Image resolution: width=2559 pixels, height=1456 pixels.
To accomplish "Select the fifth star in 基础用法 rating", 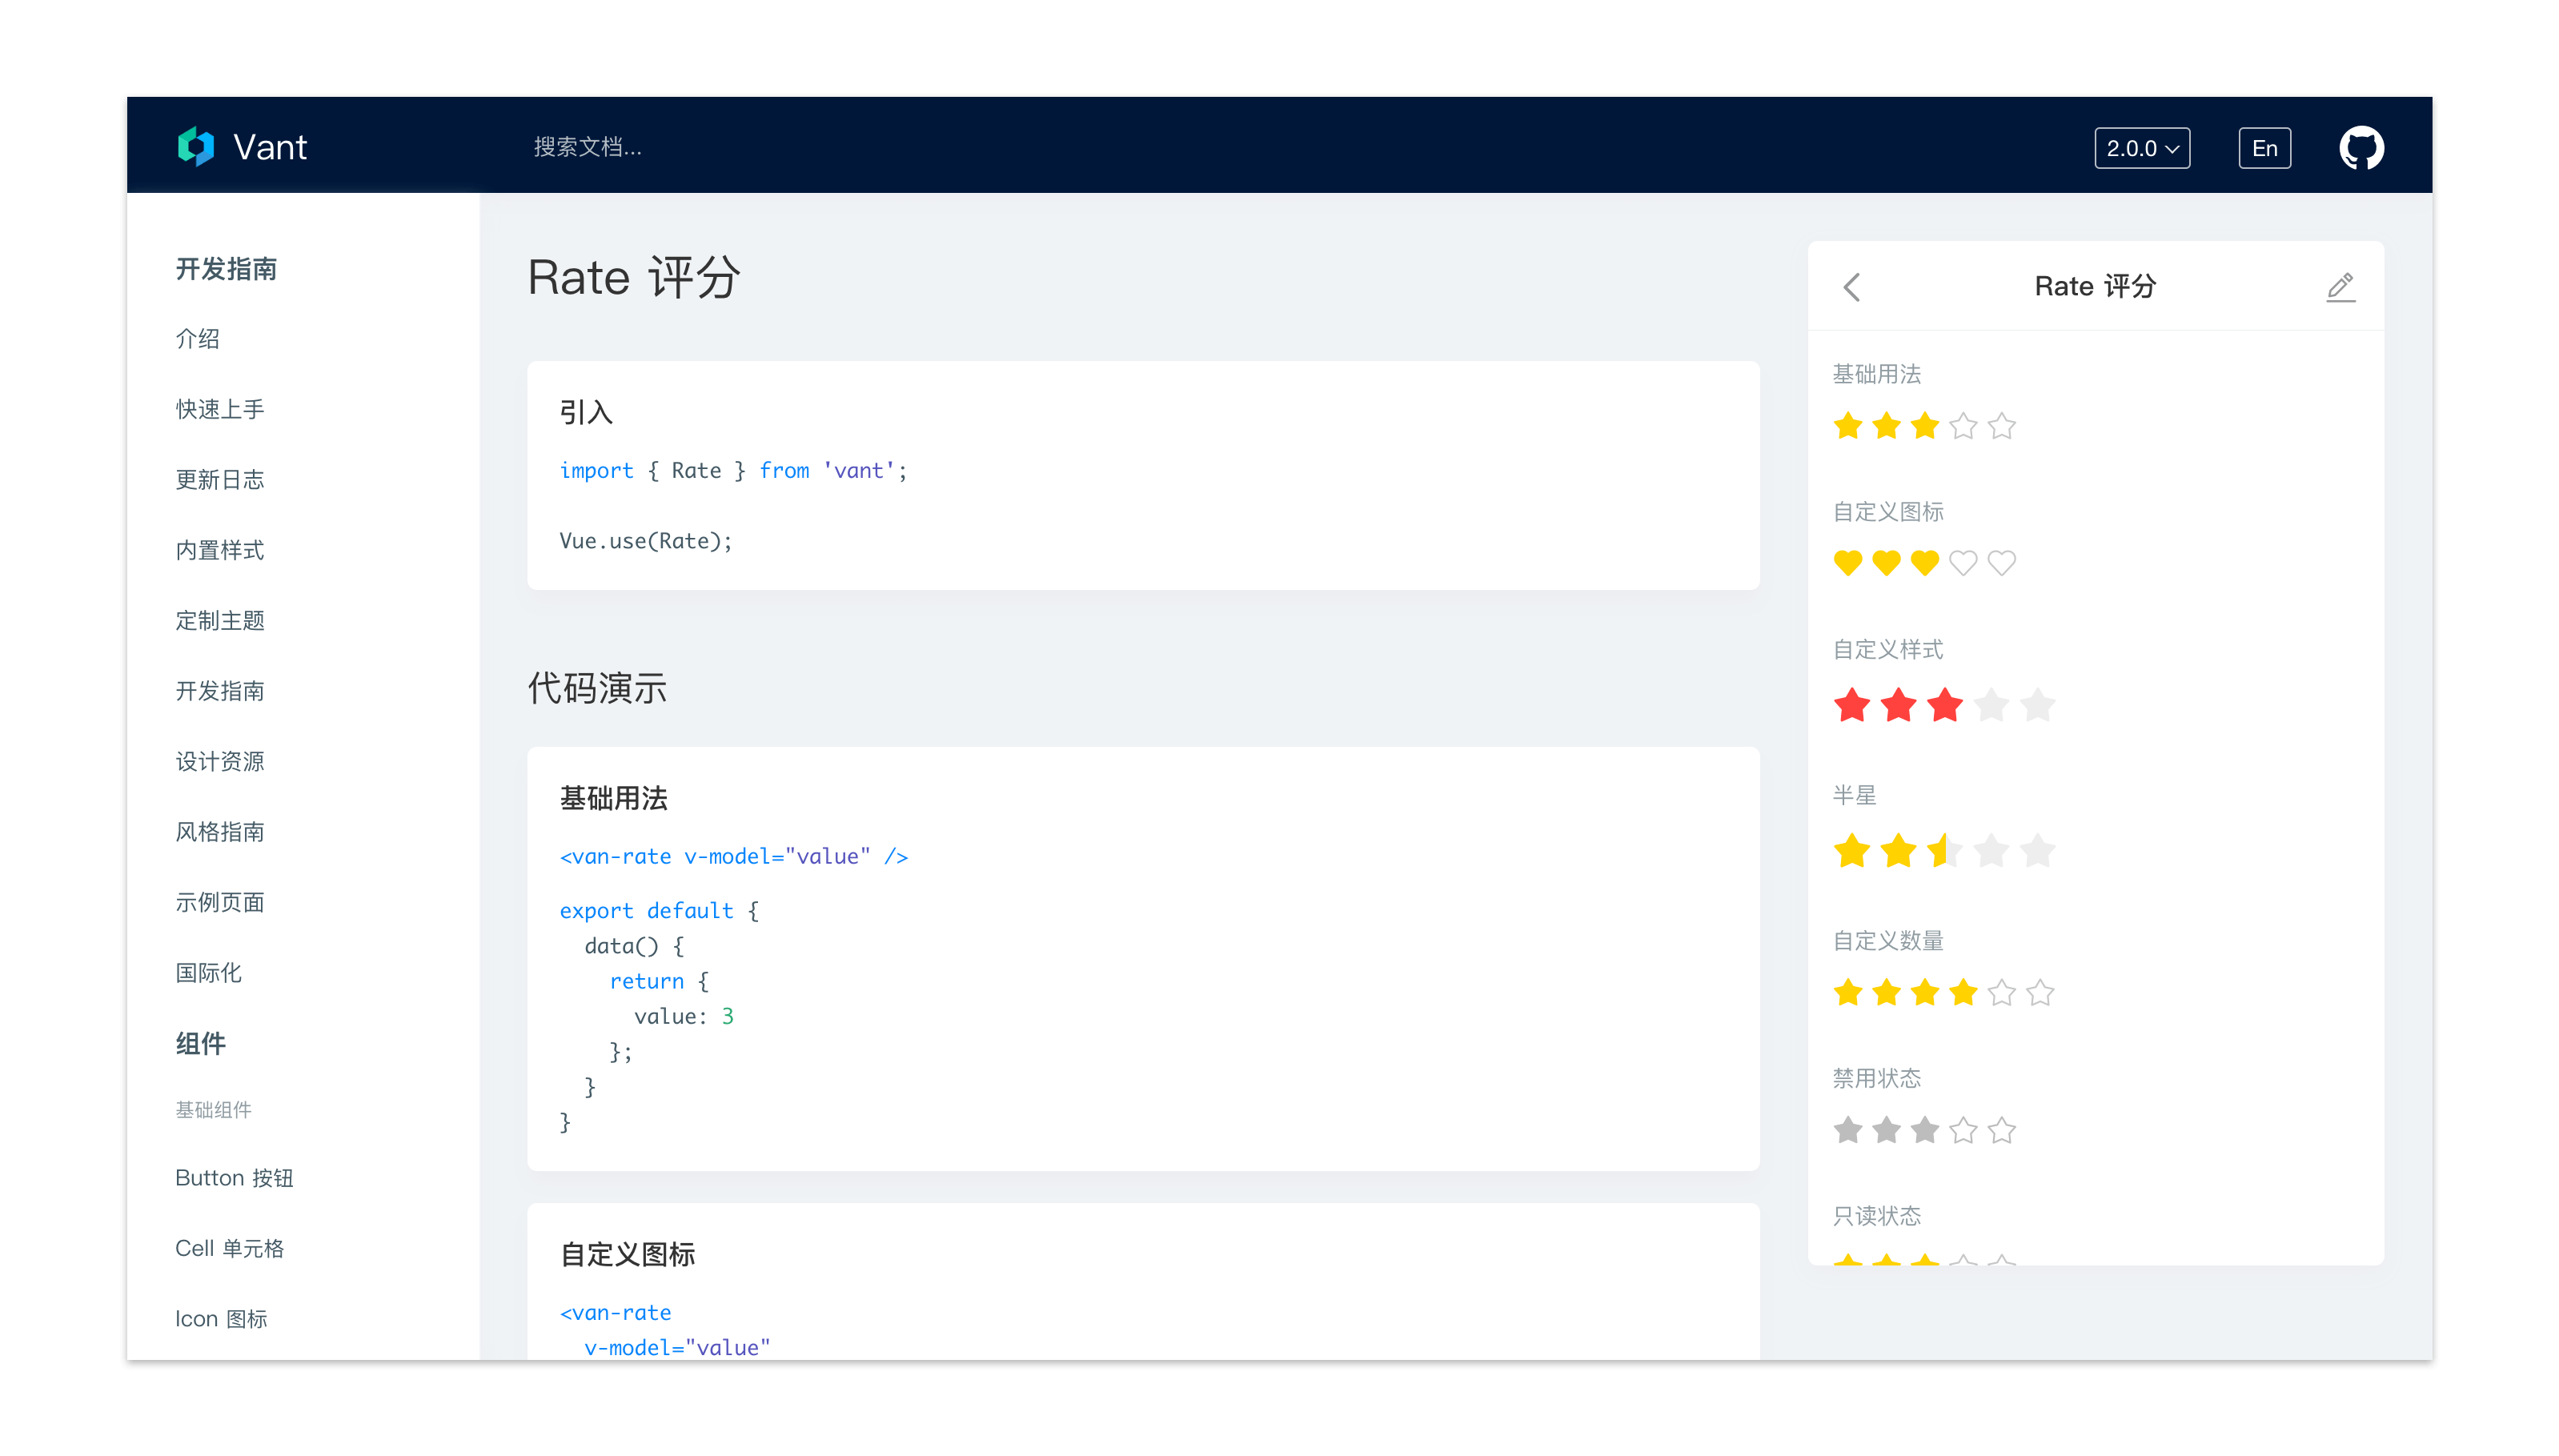I will (x=2001, y=427).
